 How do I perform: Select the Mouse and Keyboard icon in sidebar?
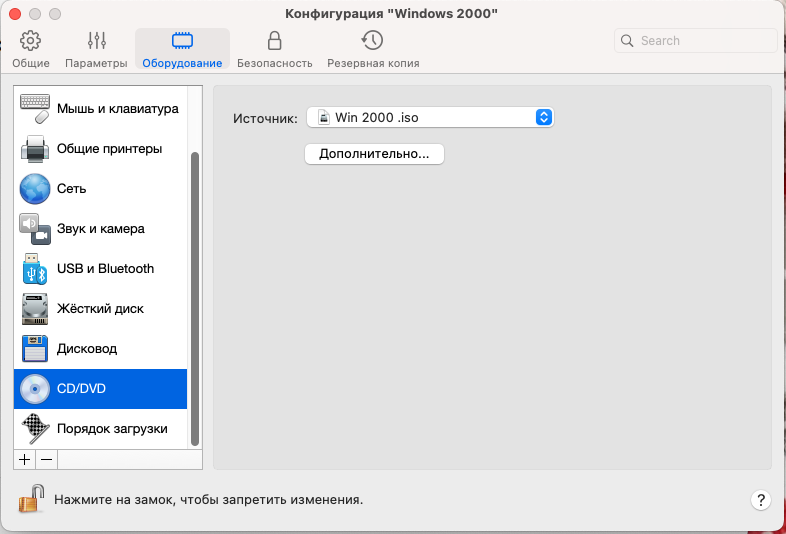(x=35, y=108)
